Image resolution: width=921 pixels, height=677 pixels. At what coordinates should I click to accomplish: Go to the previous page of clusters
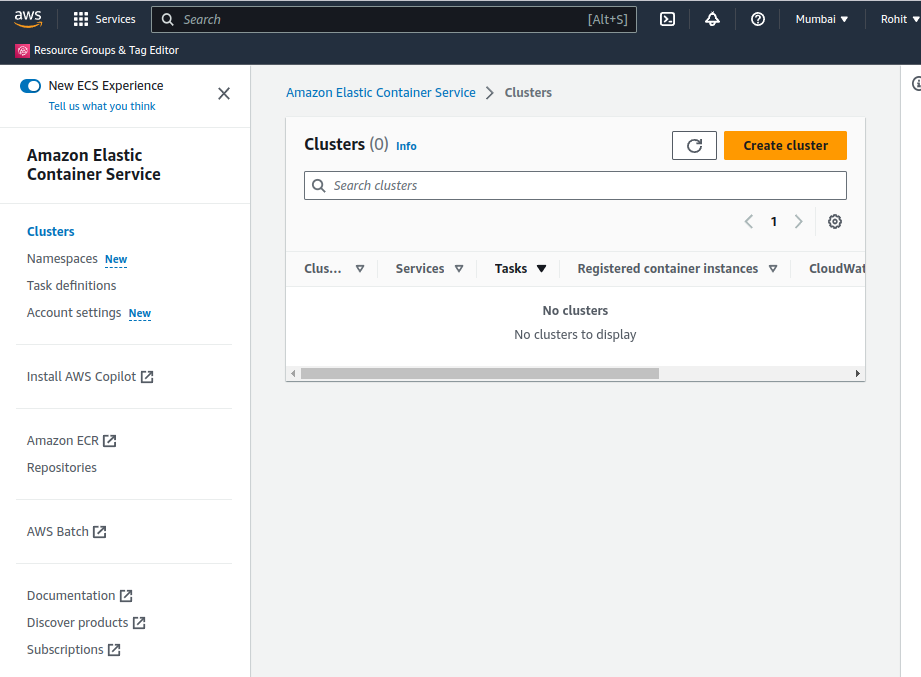point(749,221)
